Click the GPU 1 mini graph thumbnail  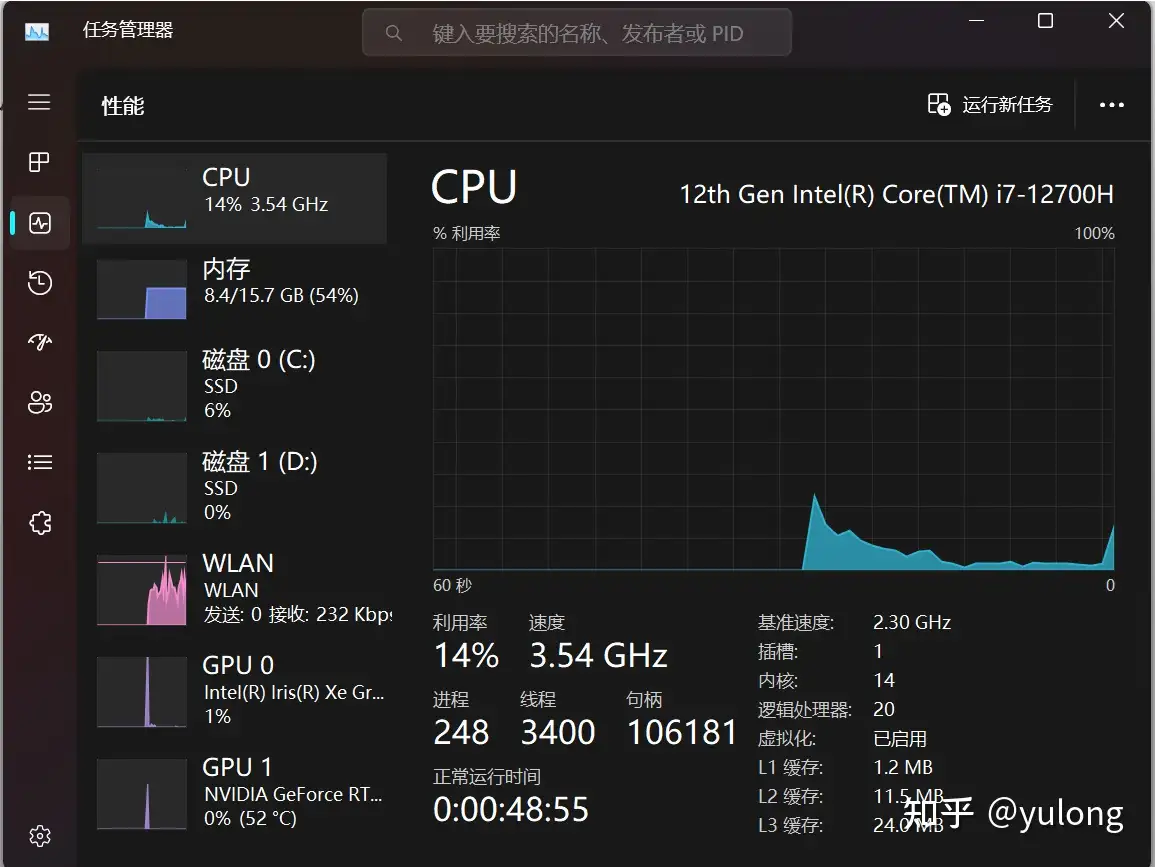[x=141, y=794]
